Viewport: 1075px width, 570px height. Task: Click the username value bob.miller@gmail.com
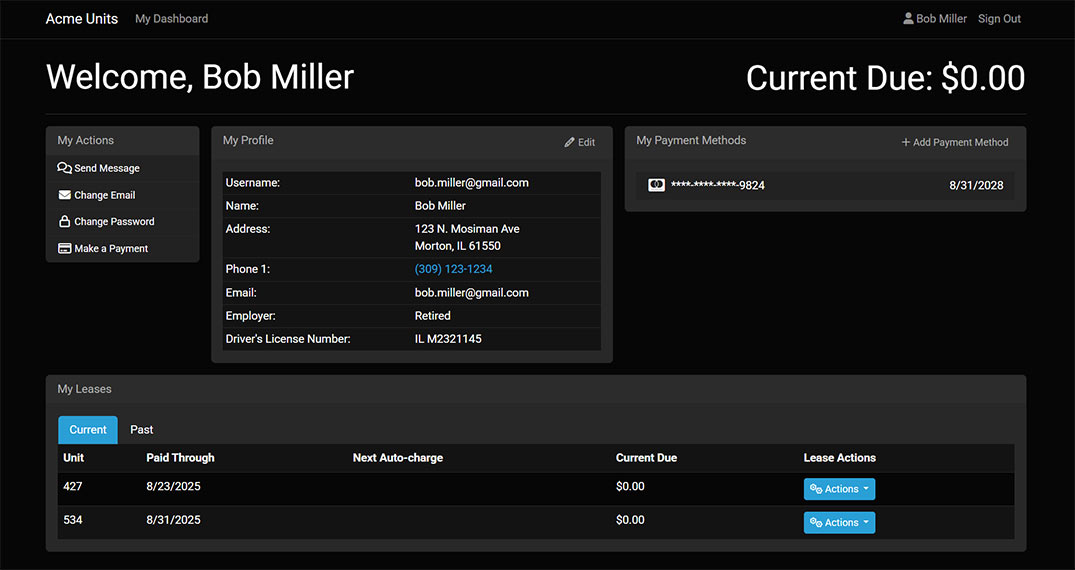coord(472,182)
